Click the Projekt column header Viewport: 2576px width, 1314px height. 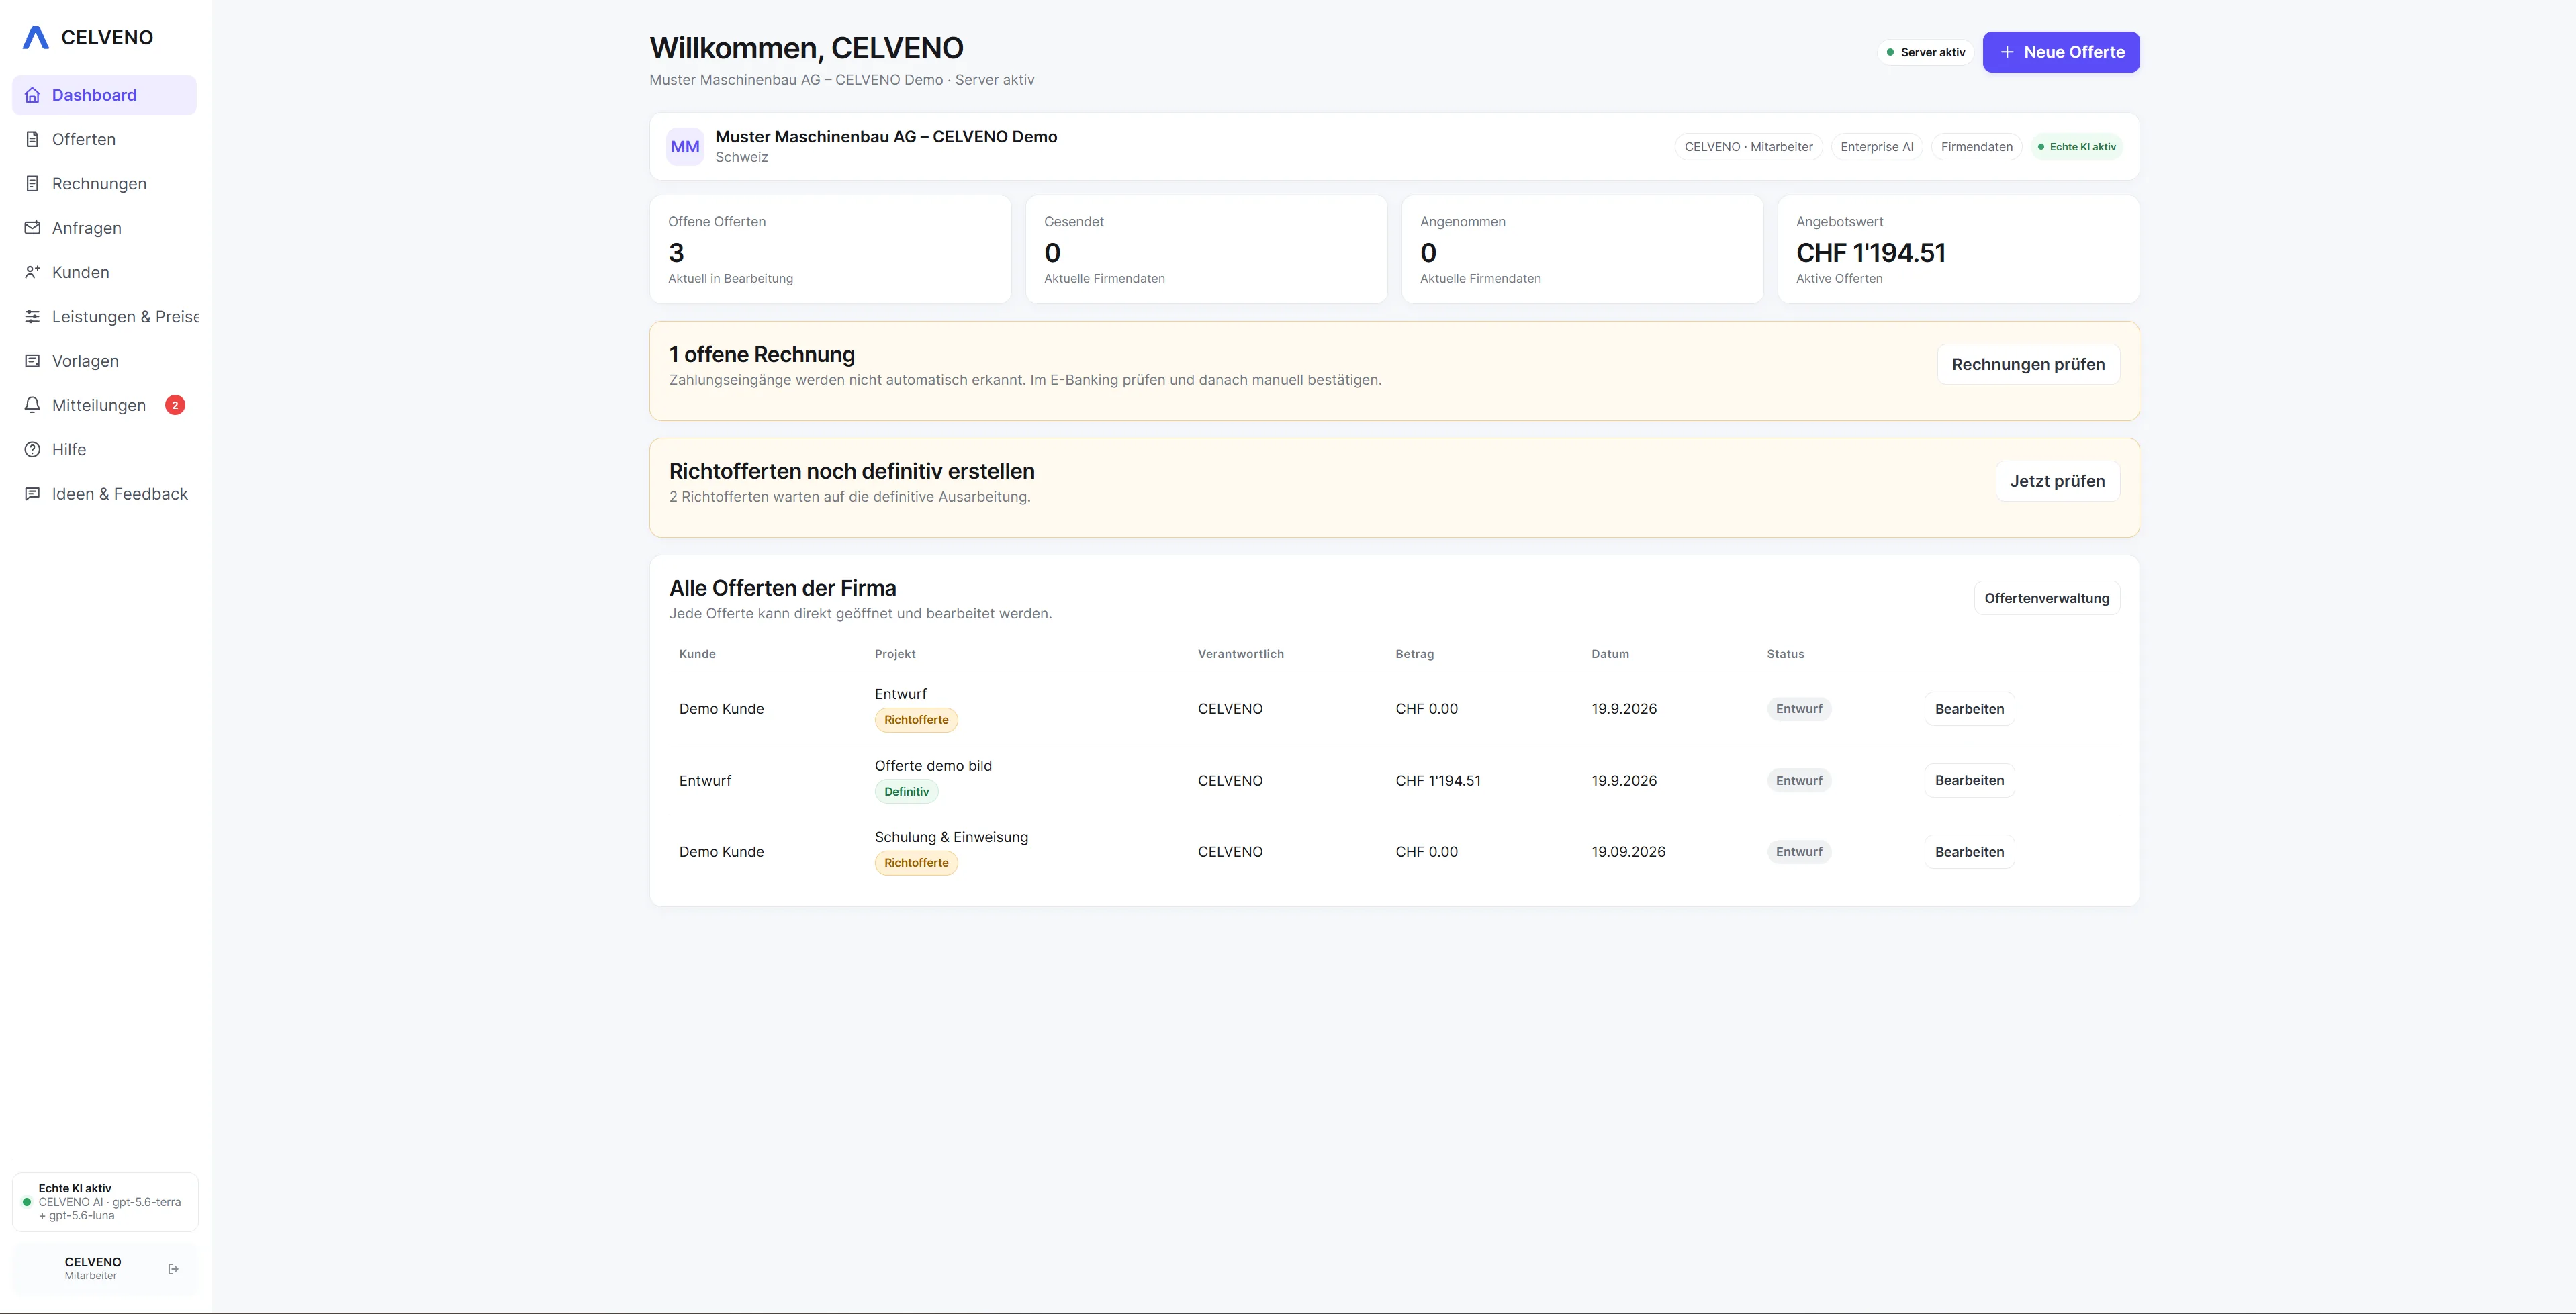point(895,654)
